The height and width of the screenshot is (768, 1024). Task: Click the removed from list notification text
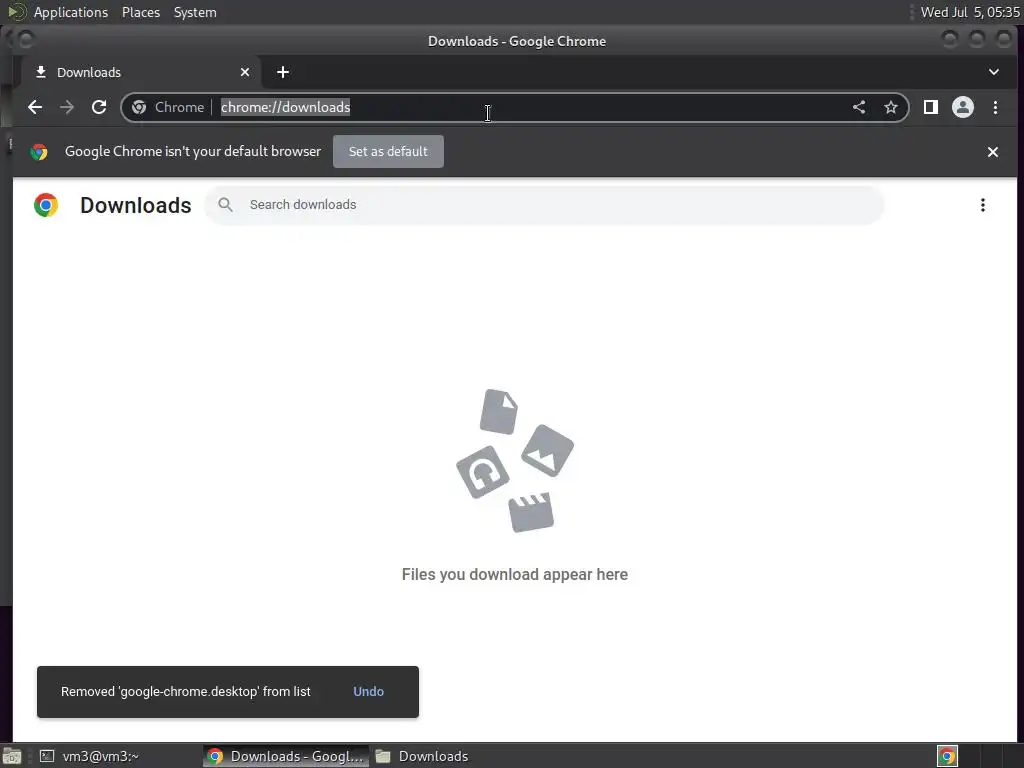[185, 691]
